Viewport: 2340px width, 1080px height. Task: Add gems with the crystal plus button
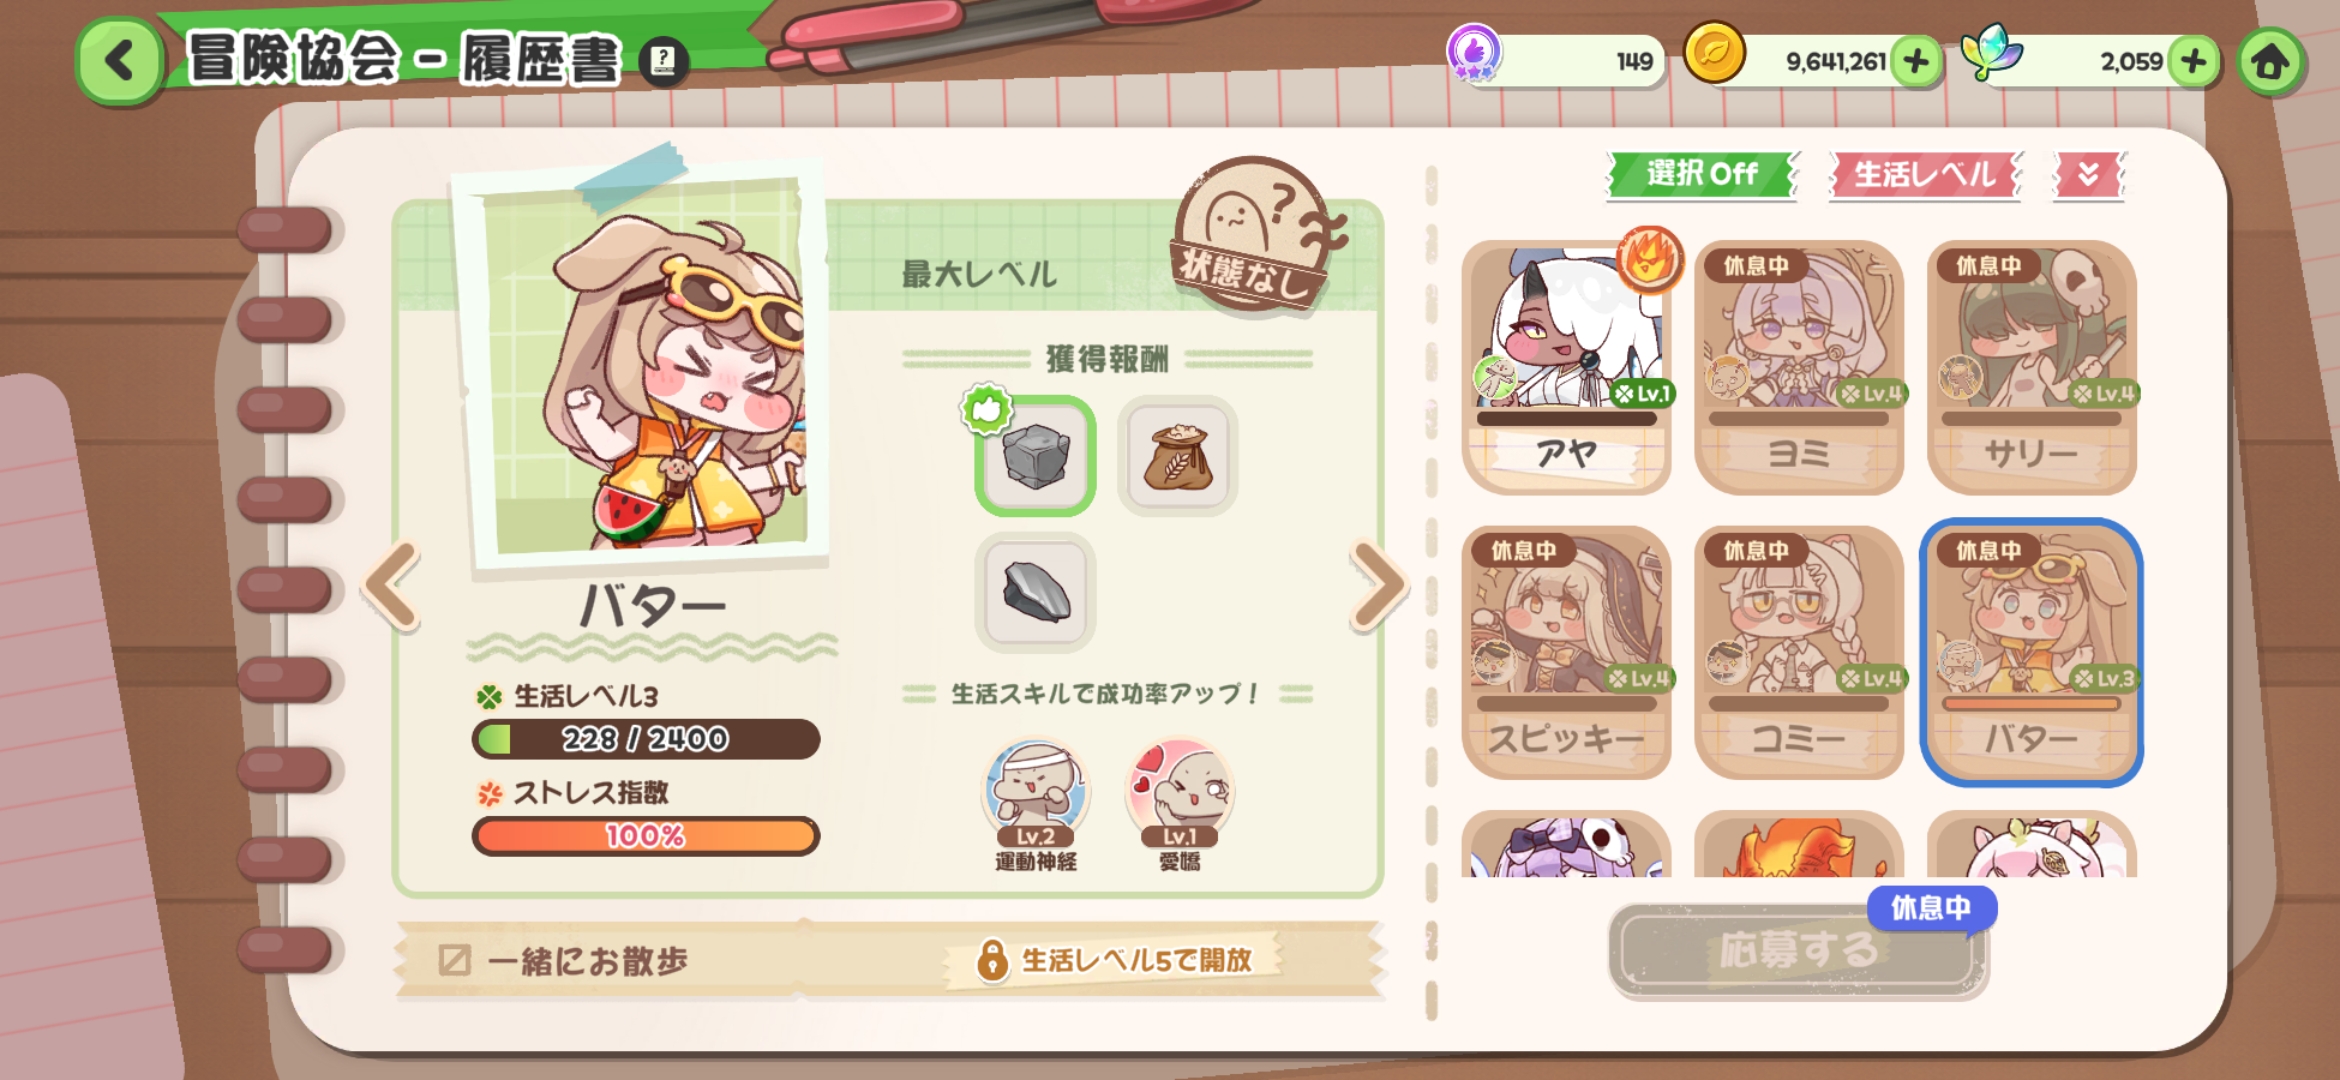pos(2193,62)
